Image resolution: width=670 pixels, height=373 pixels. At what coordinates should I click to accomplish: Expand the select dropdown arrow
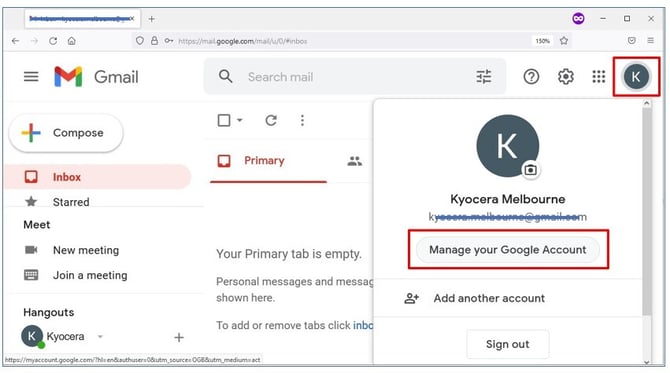(240, 120)
